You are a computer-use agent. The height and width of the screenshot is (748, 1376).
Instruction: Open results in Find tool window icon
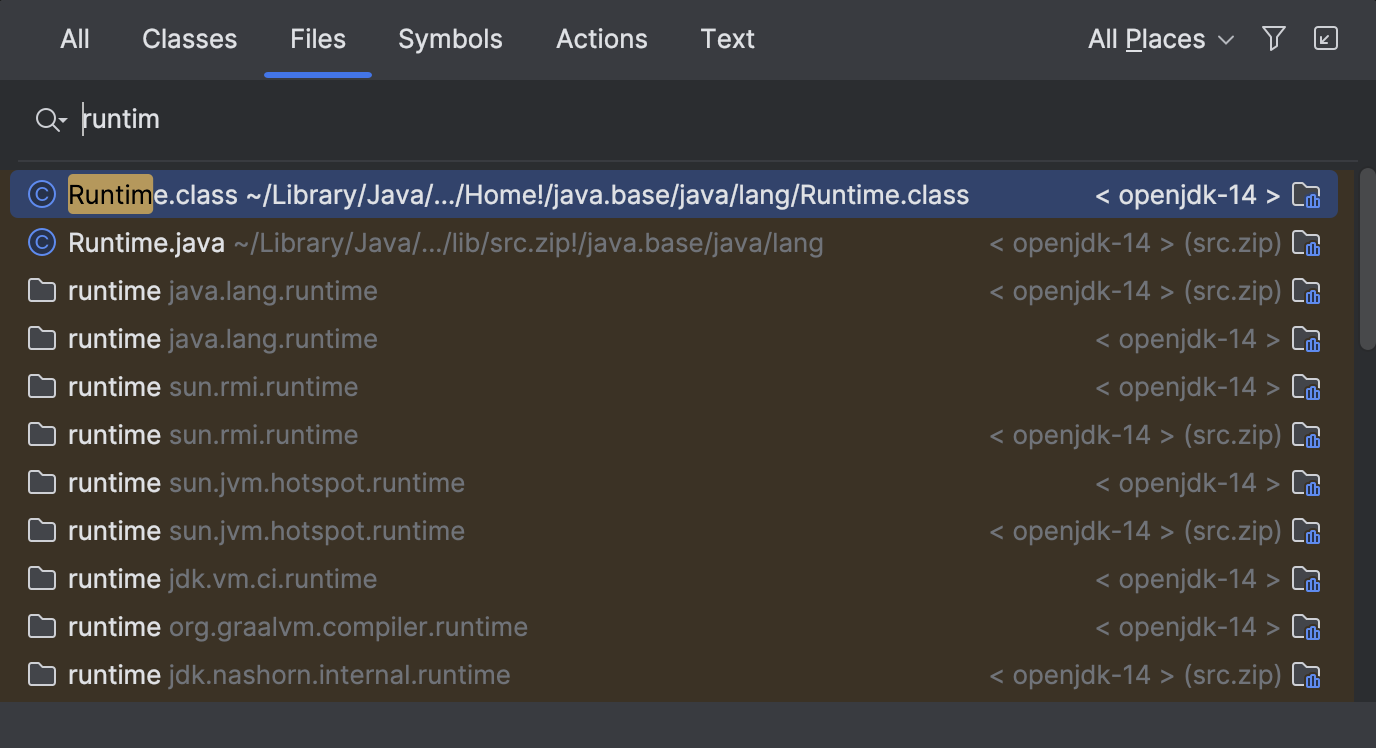[1325, 38]
